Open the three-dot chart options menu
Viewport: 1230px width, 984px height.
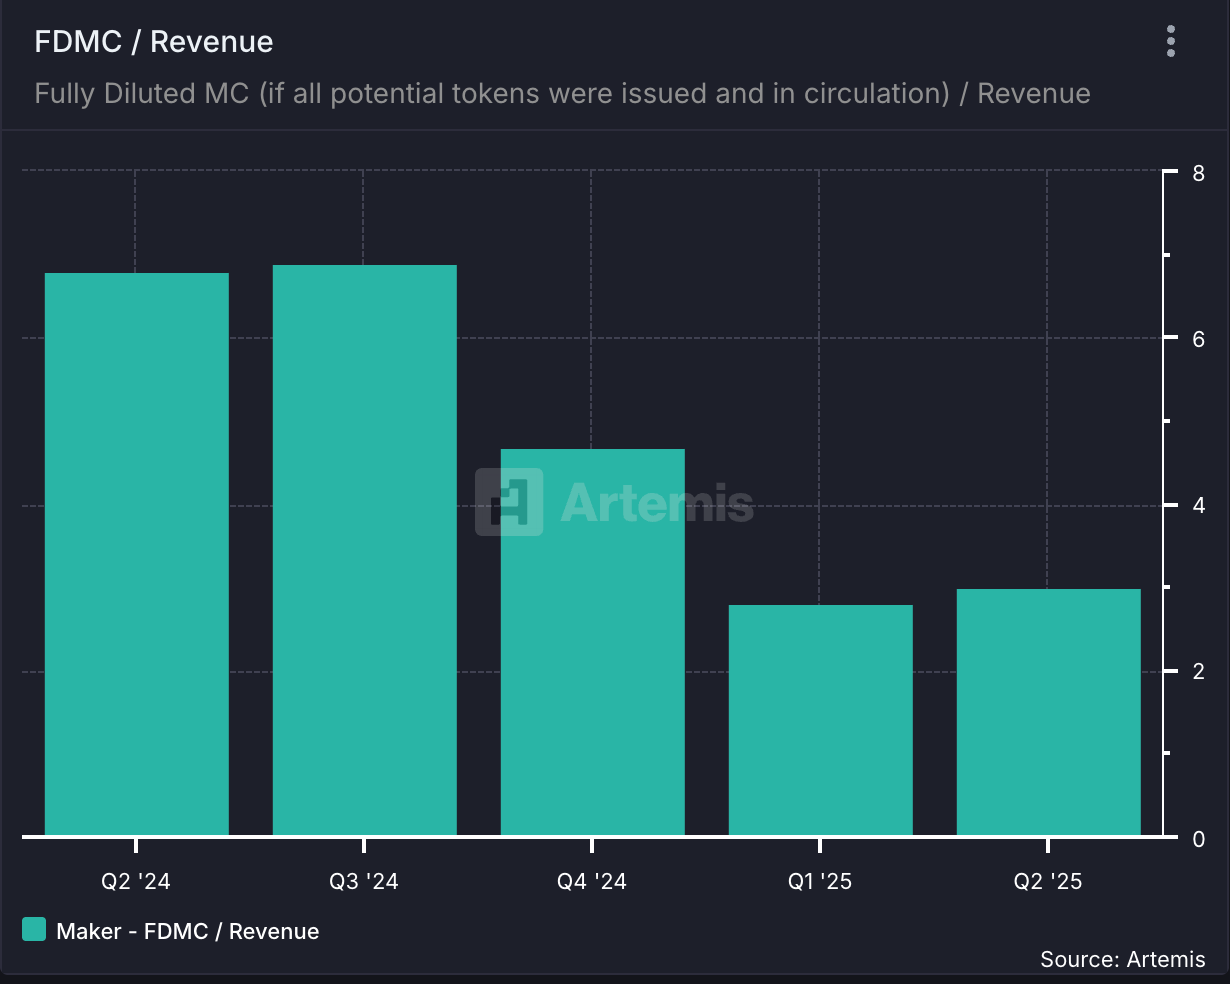point(1170,41)
